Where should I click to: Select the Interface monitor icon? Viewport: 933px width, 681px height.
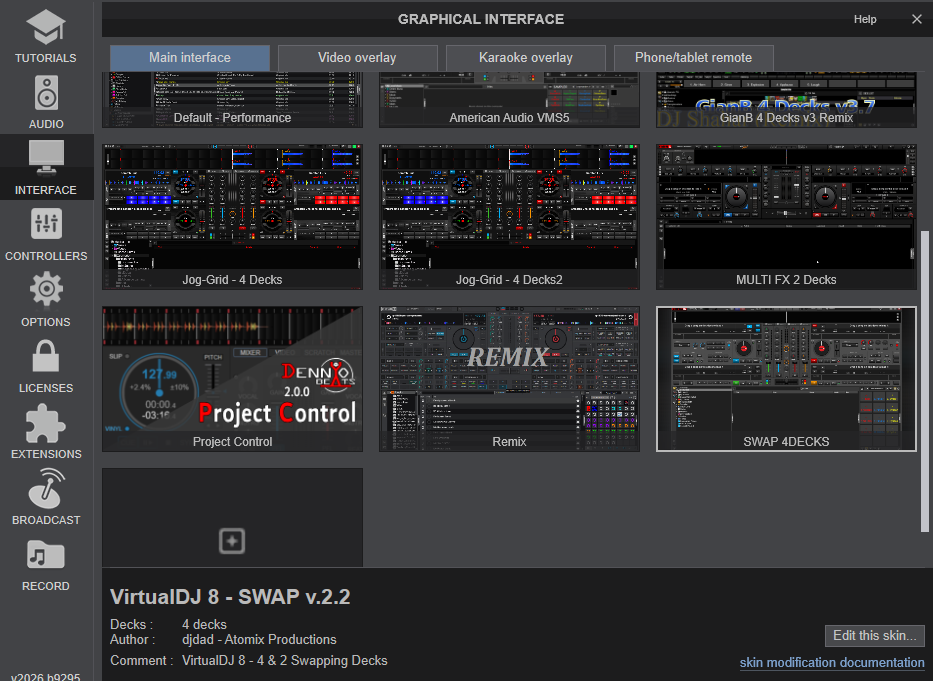[46, 158]
